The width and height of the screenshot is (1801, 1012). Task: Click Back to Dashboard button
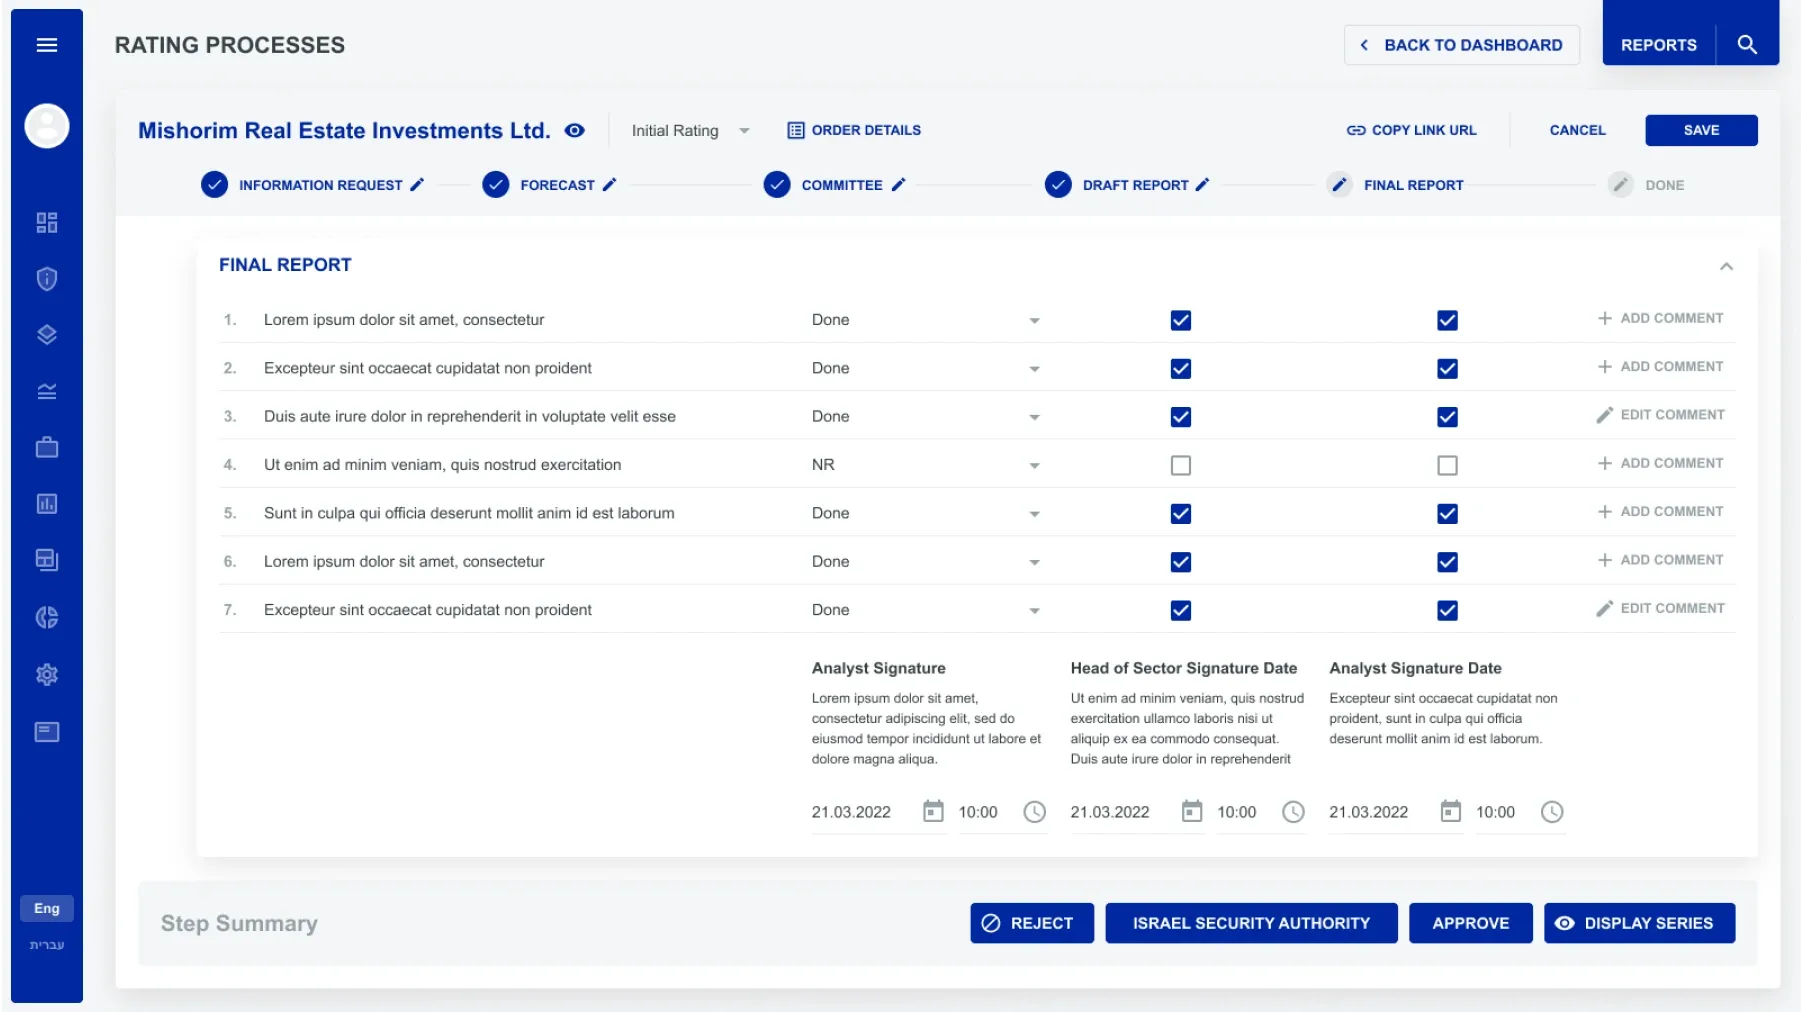coord(1461,45)
